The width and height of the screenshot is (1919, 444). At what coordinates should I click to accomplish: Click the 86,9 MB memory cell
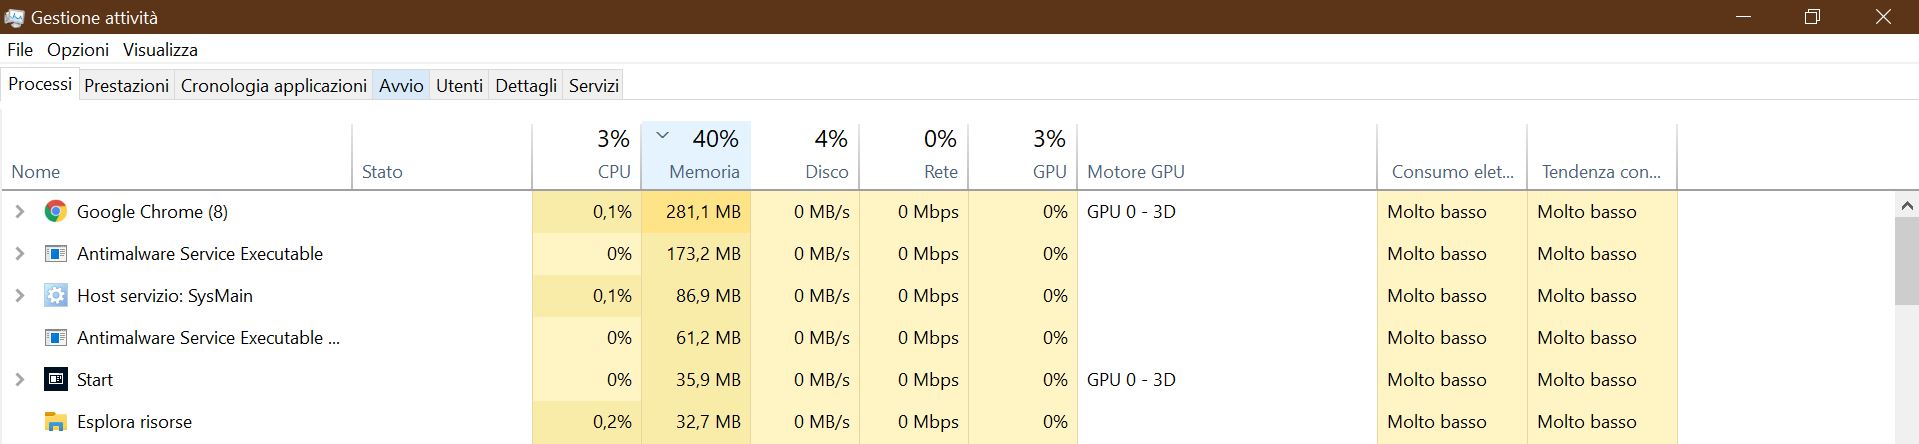click(x=696, y=295)
